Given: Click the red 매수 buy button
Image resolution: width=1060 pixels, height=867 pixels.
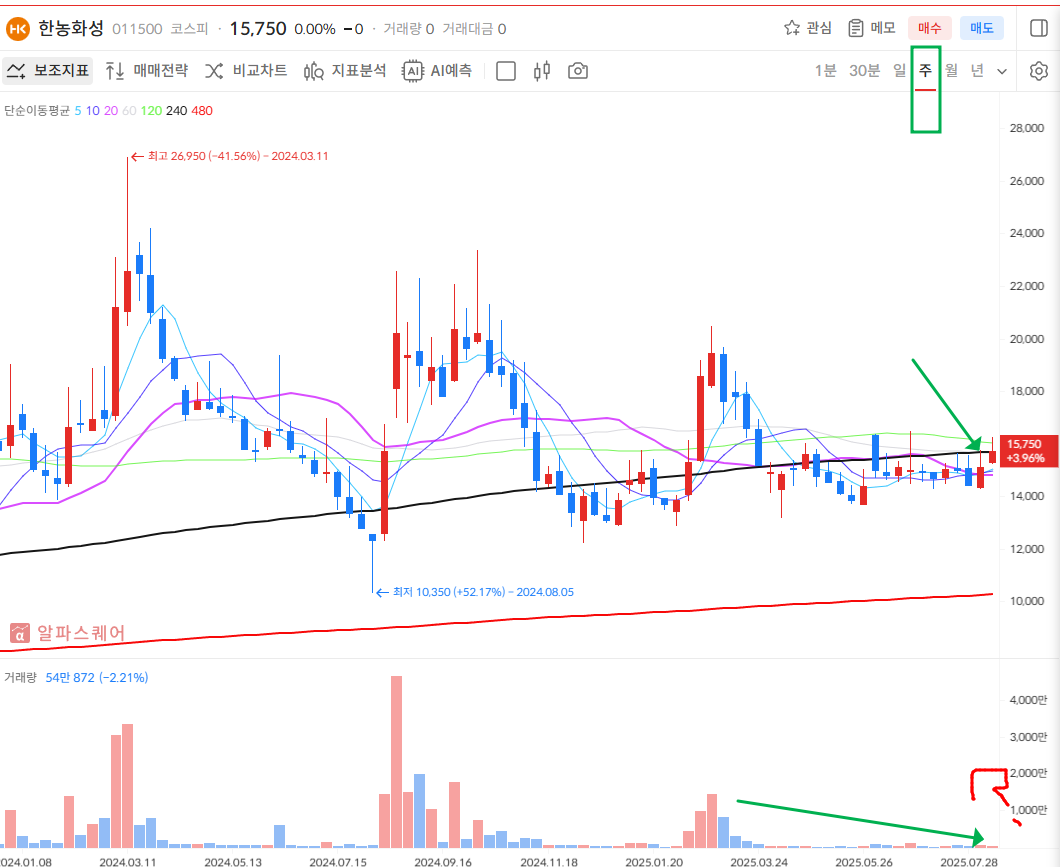Looking at the screenshot, I should [x=930, y=28].
